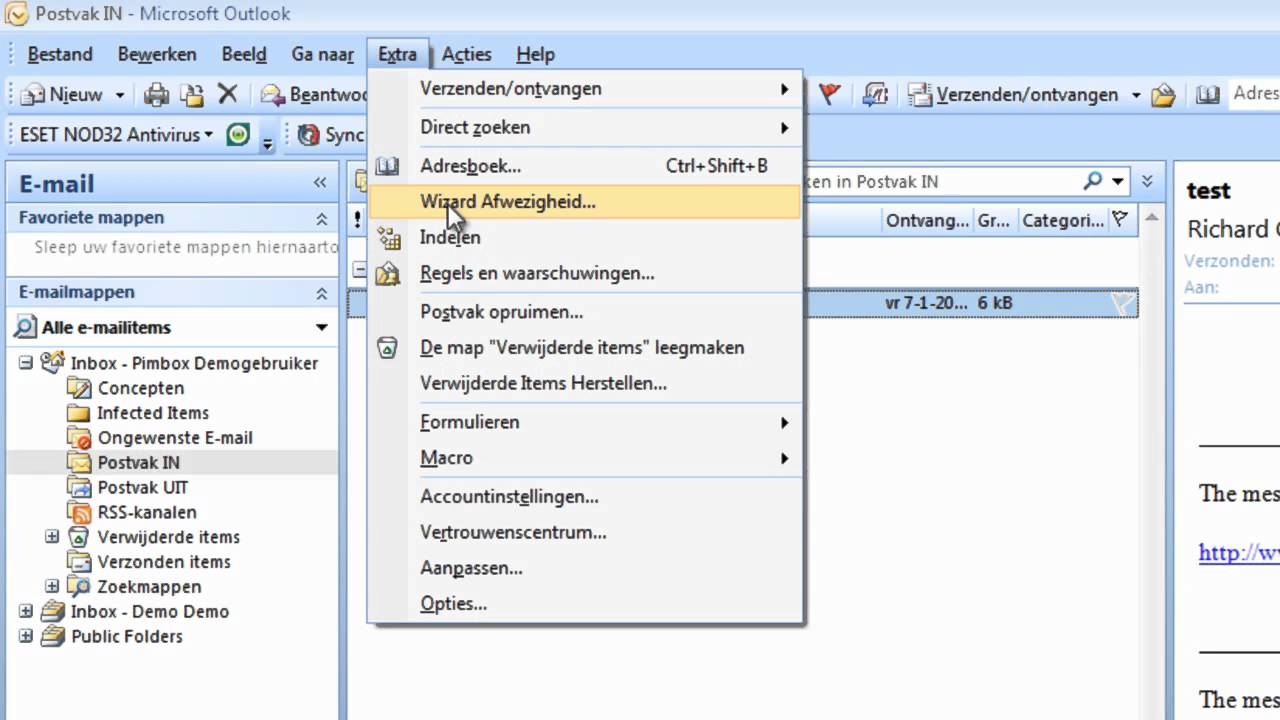Collapse the E-mail navigation pane chevron
Viewport: 1280px width, 720px height.
point(320,182)
